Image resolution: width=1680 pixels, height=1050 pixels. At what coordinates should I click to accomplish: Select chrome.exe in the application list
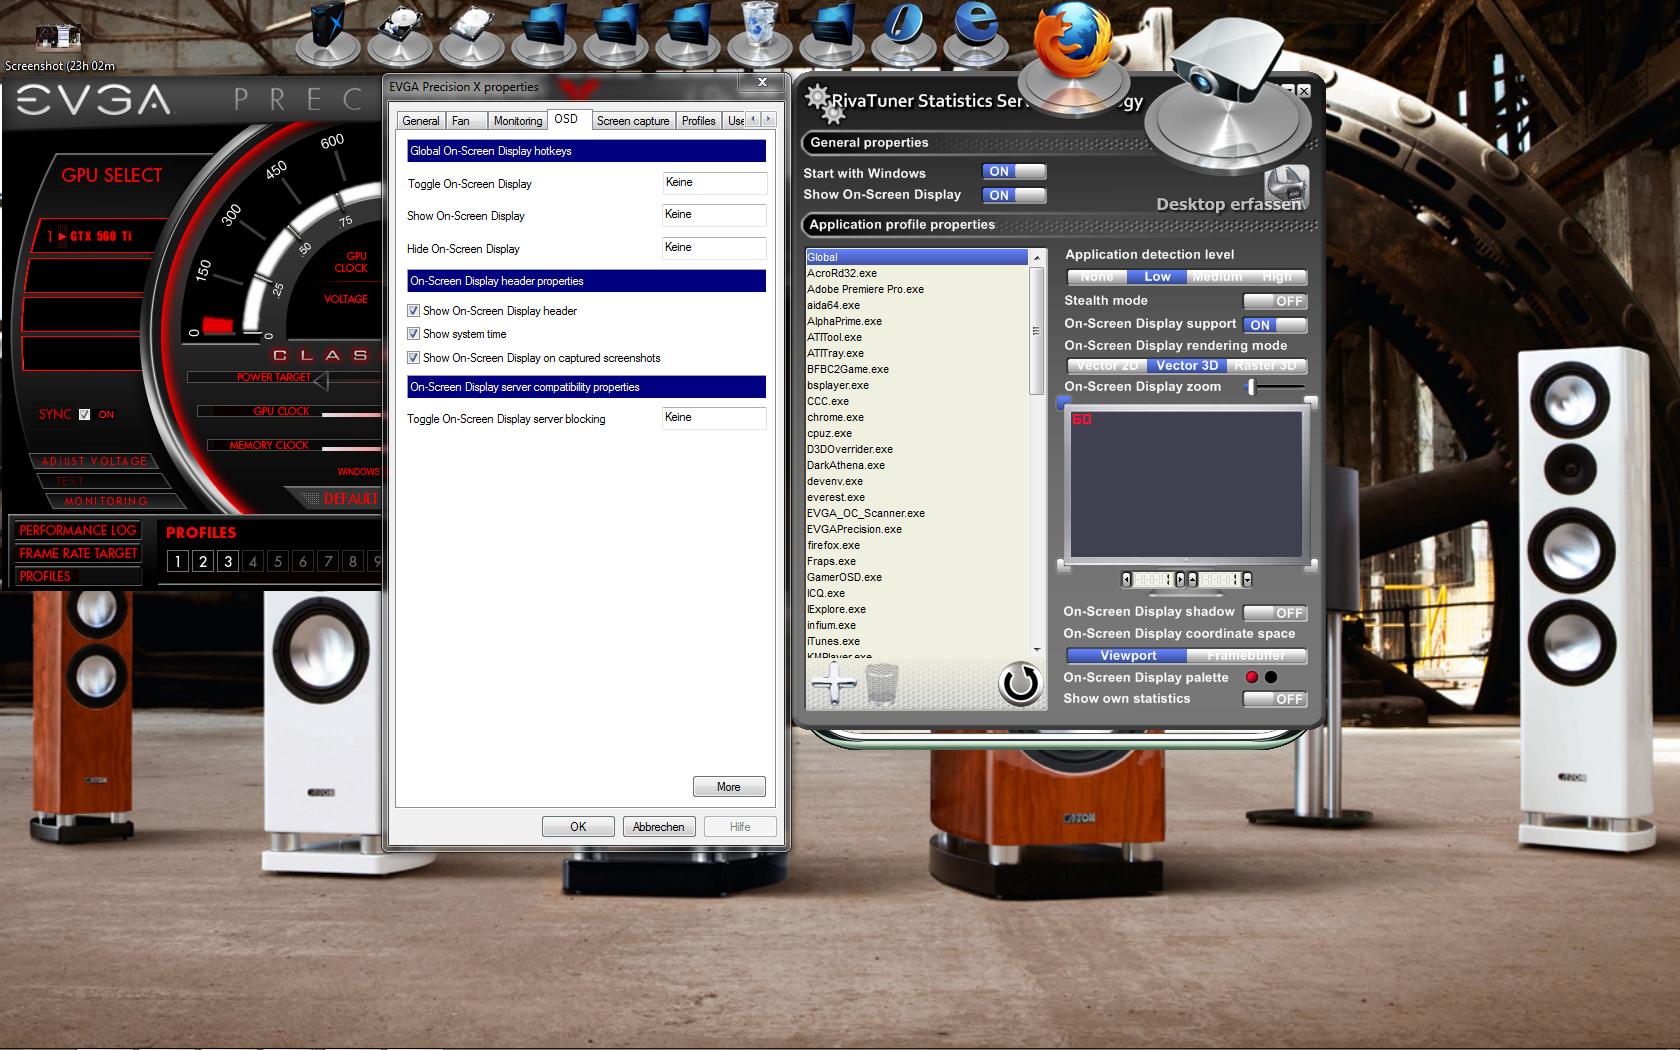917,417
